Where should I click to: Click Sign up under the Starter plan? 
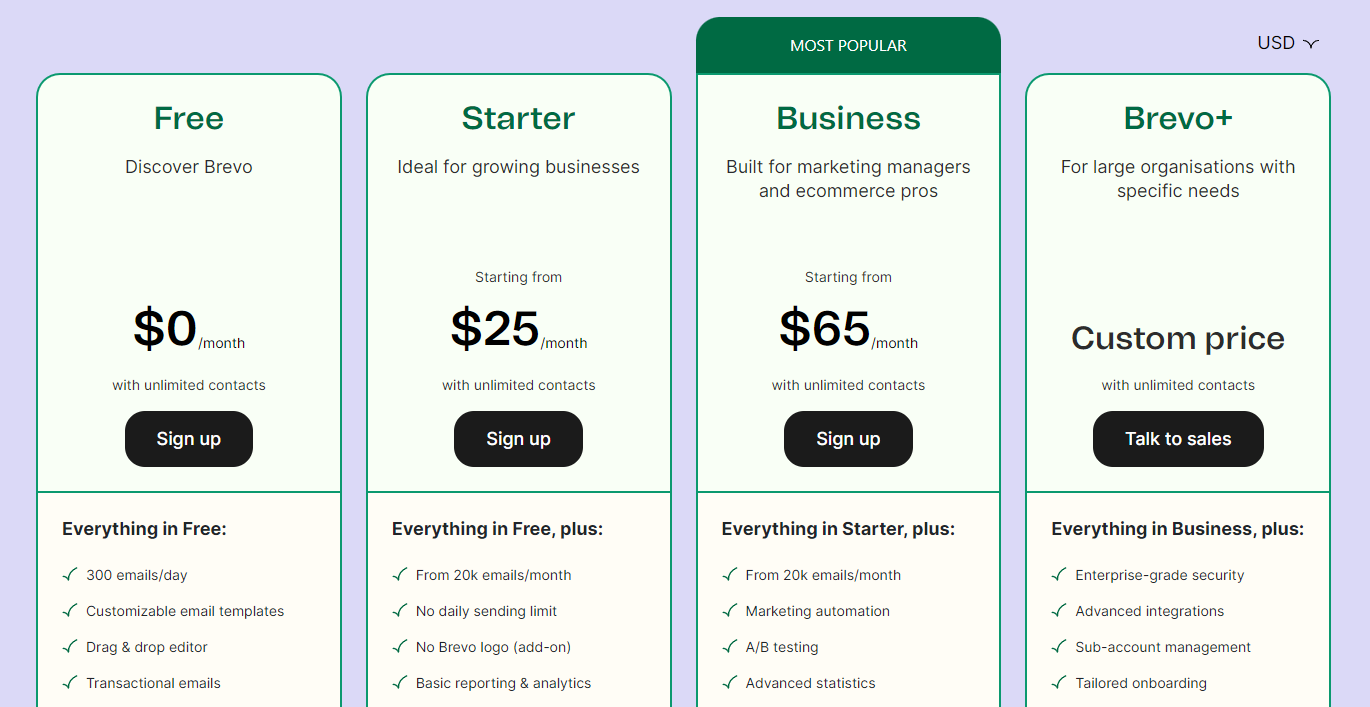(x=518, y=439)
